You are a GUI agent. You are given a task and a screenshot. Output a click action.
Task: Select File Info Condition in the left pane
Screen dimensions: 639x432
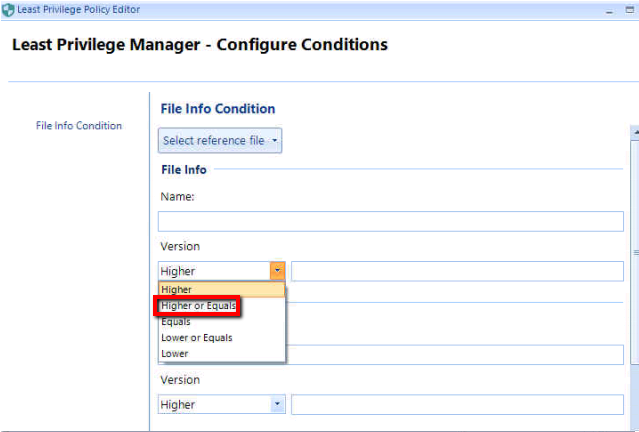[79, 126]
